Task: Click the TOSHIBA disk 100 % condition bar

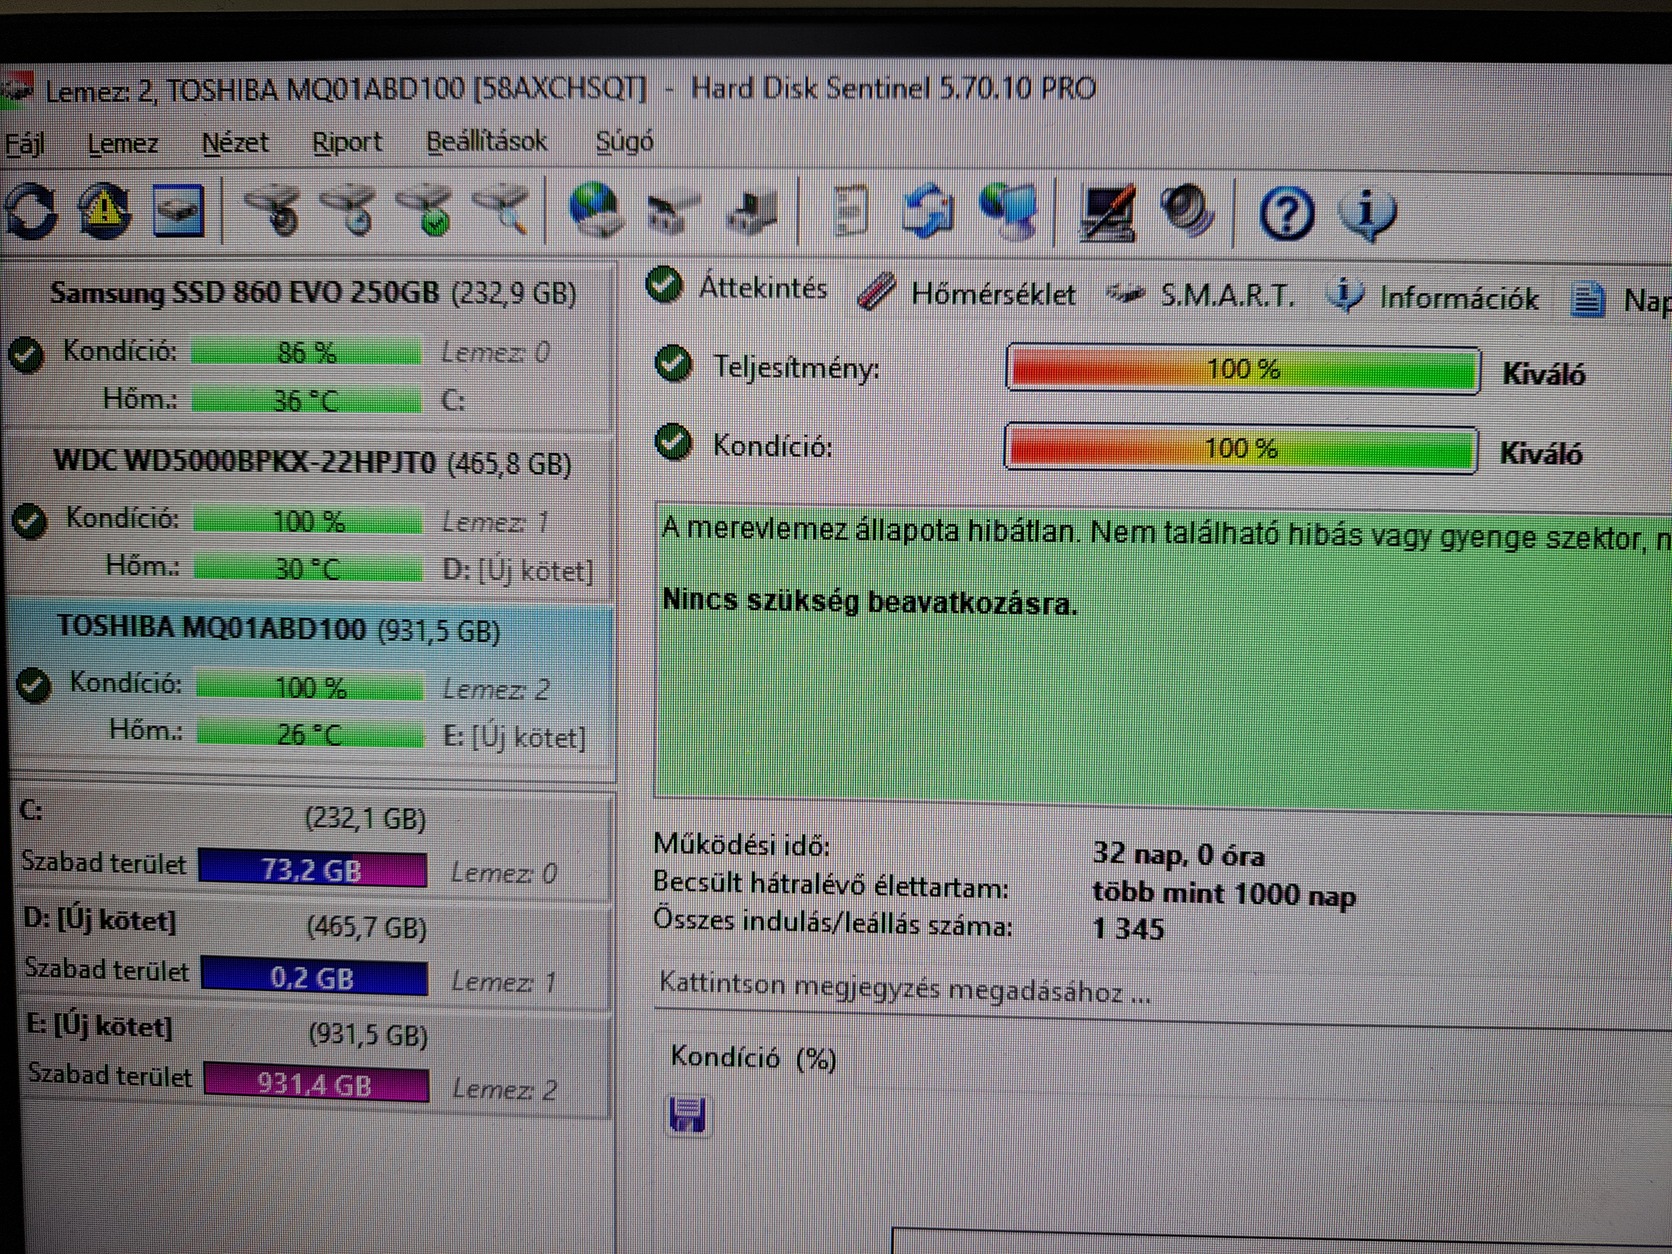Action: pyautogui.click(x=310, y=687)
